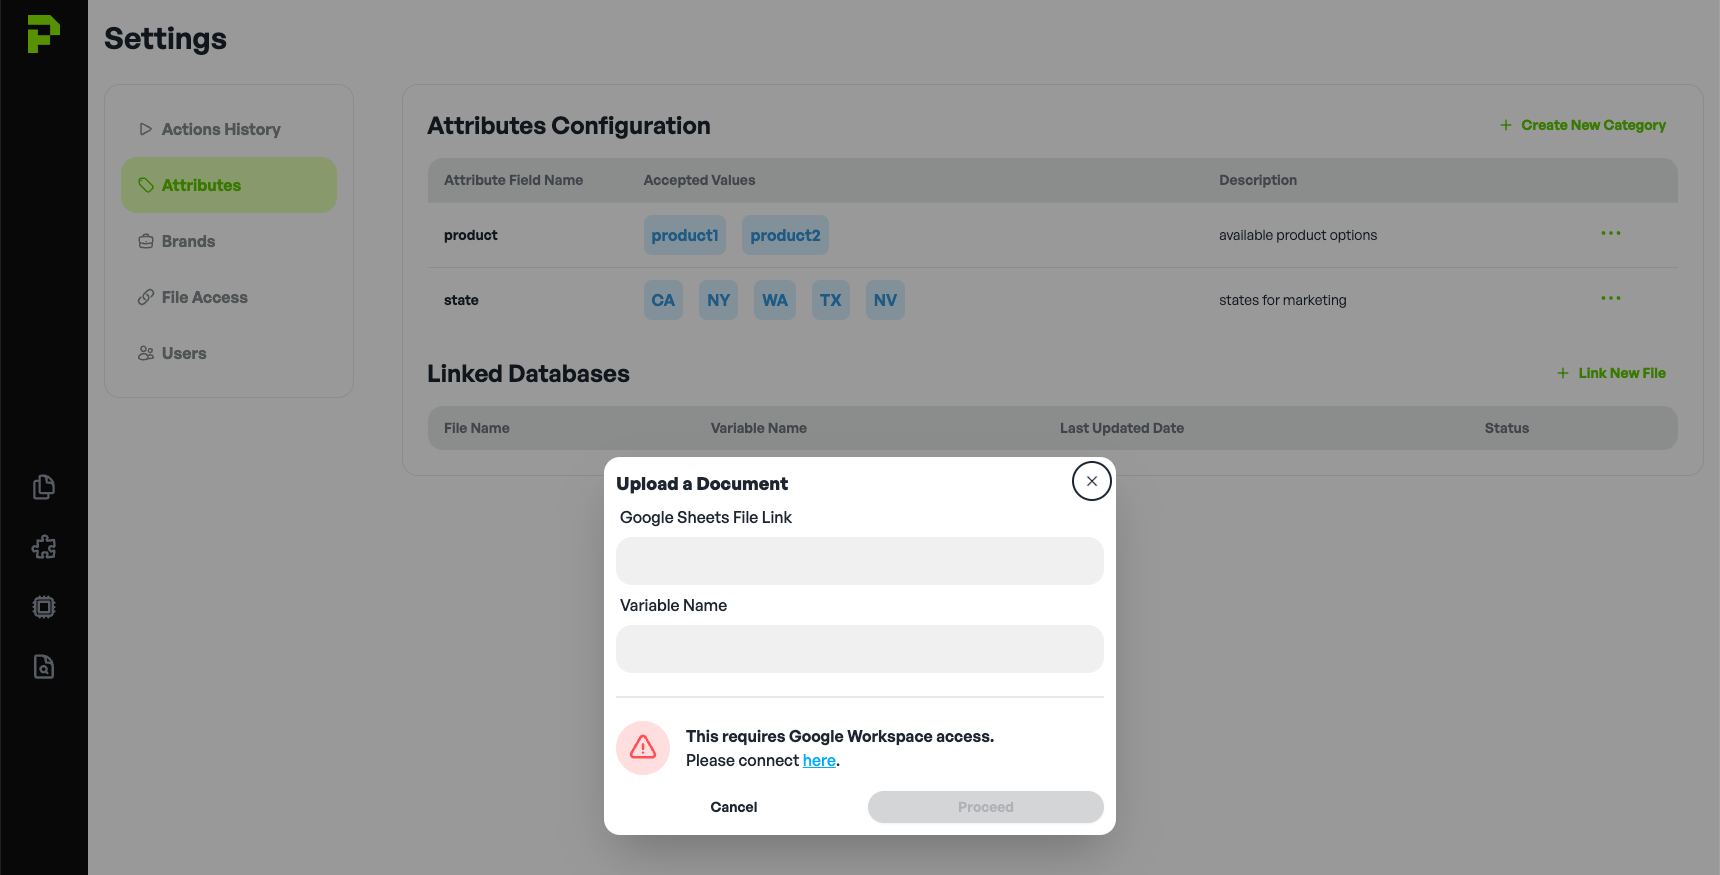Click the Create New Category button
The height and width of the screenshot is (875, 1720).
(1583, 125)
